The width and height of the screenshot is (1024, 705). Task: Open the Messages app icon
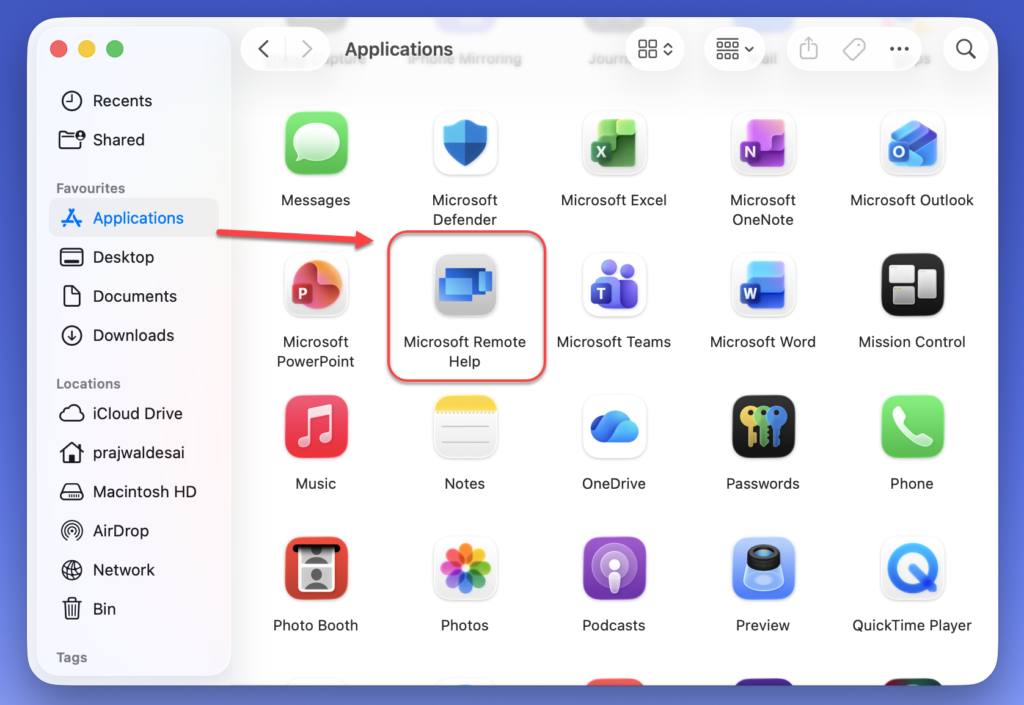click(x=316, y=143)
